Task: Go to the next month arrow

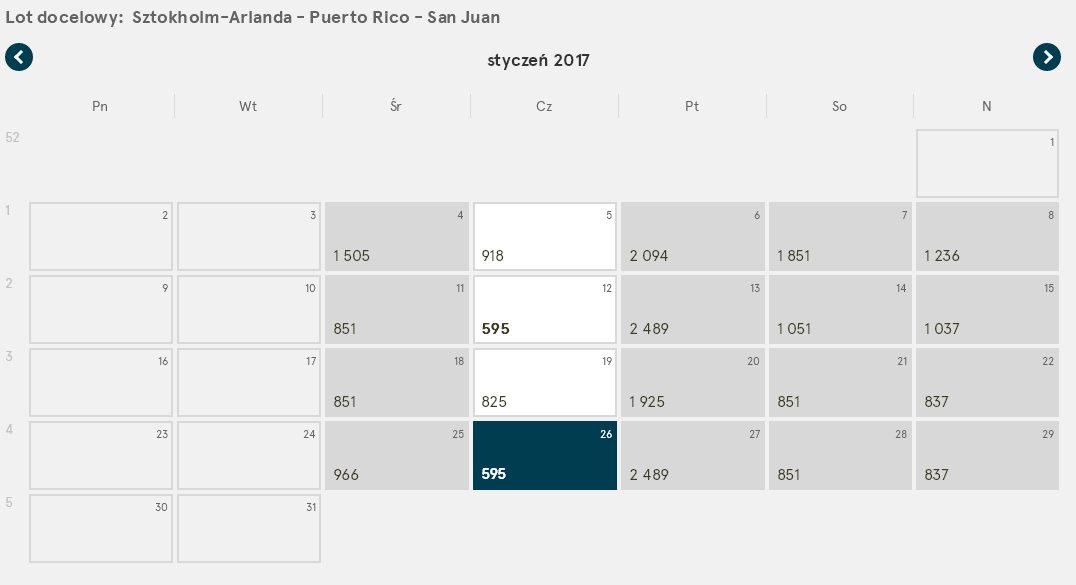Action: click(x=1046, y=57)
